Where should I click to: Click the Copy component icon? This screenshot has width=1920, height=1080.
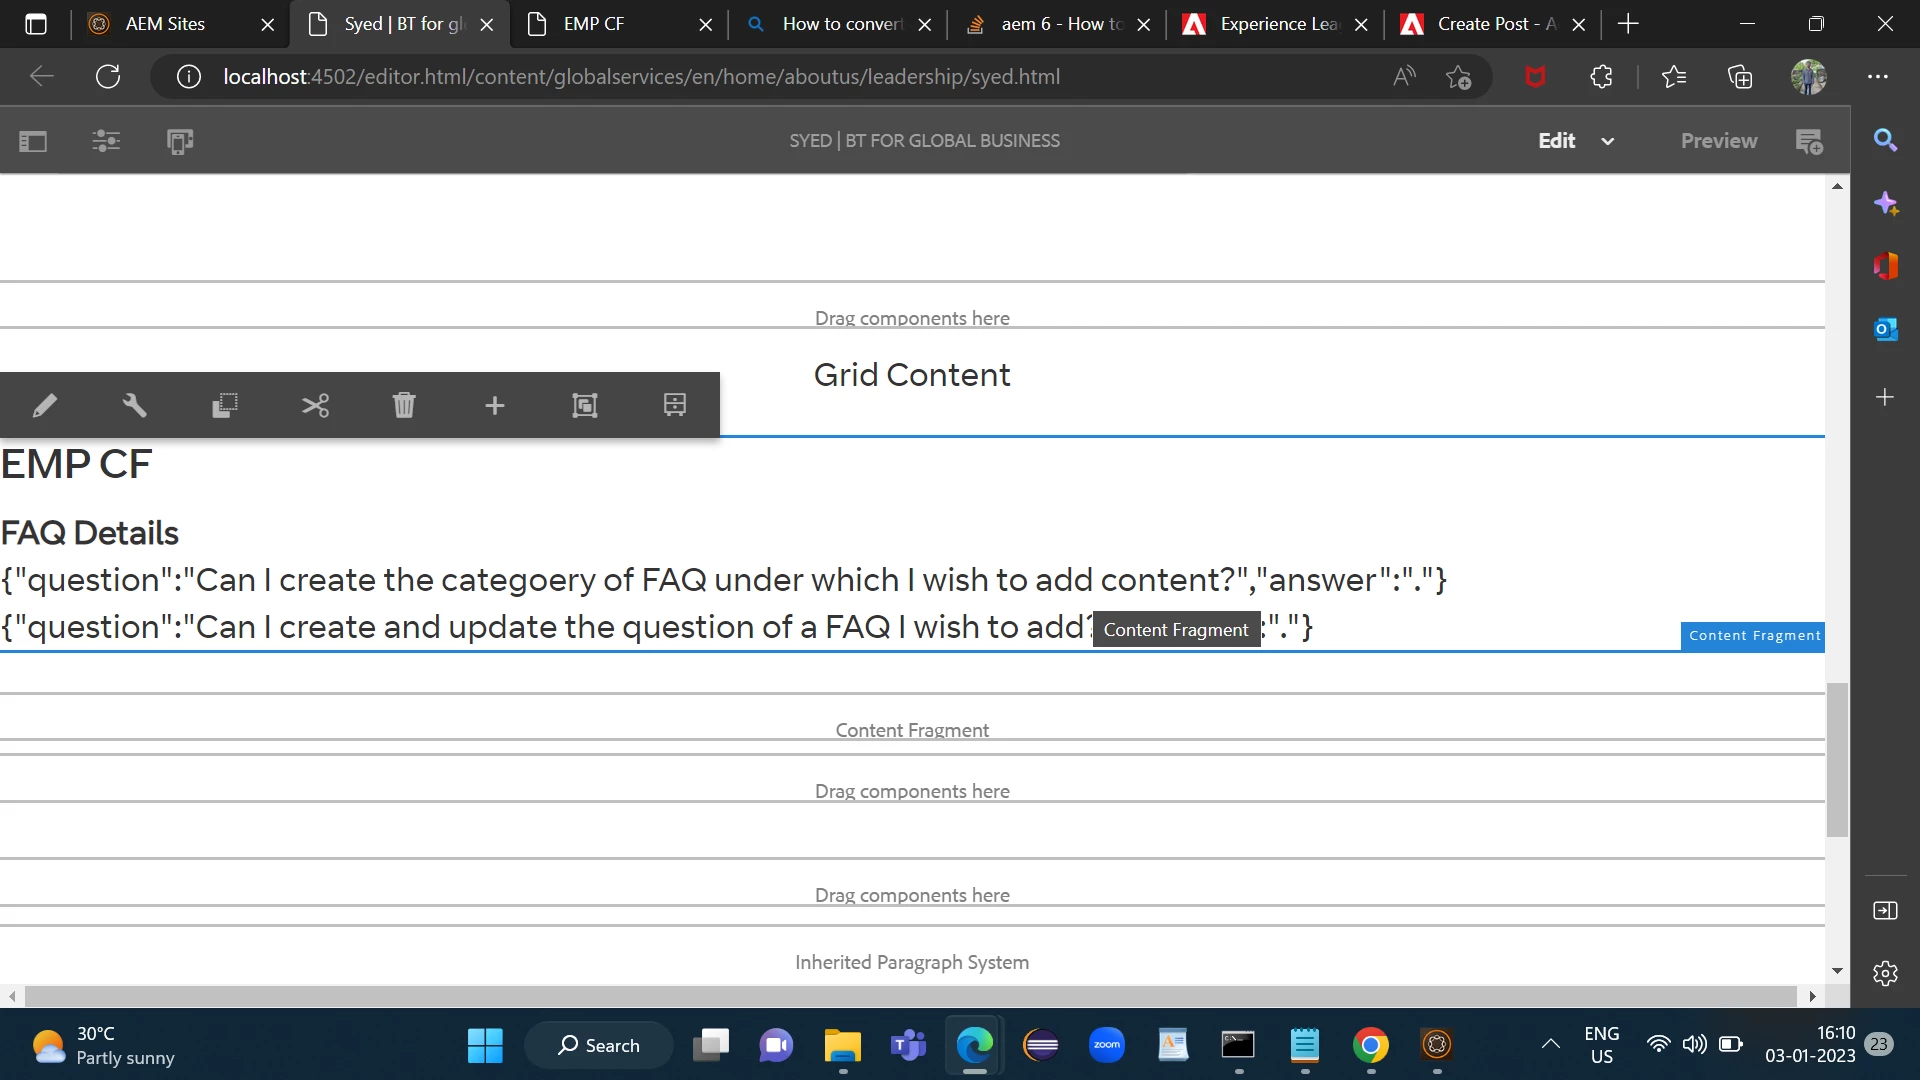tap(224, 405)
